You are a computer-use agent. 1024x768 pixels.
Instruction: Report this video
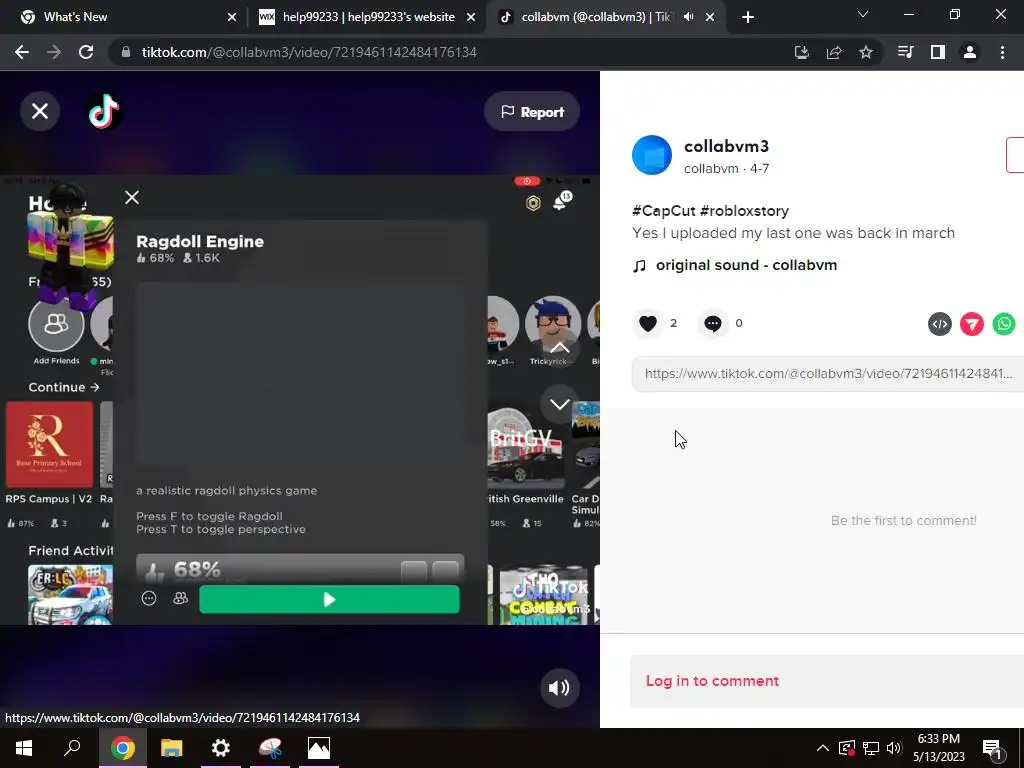(x=532, y=112)
